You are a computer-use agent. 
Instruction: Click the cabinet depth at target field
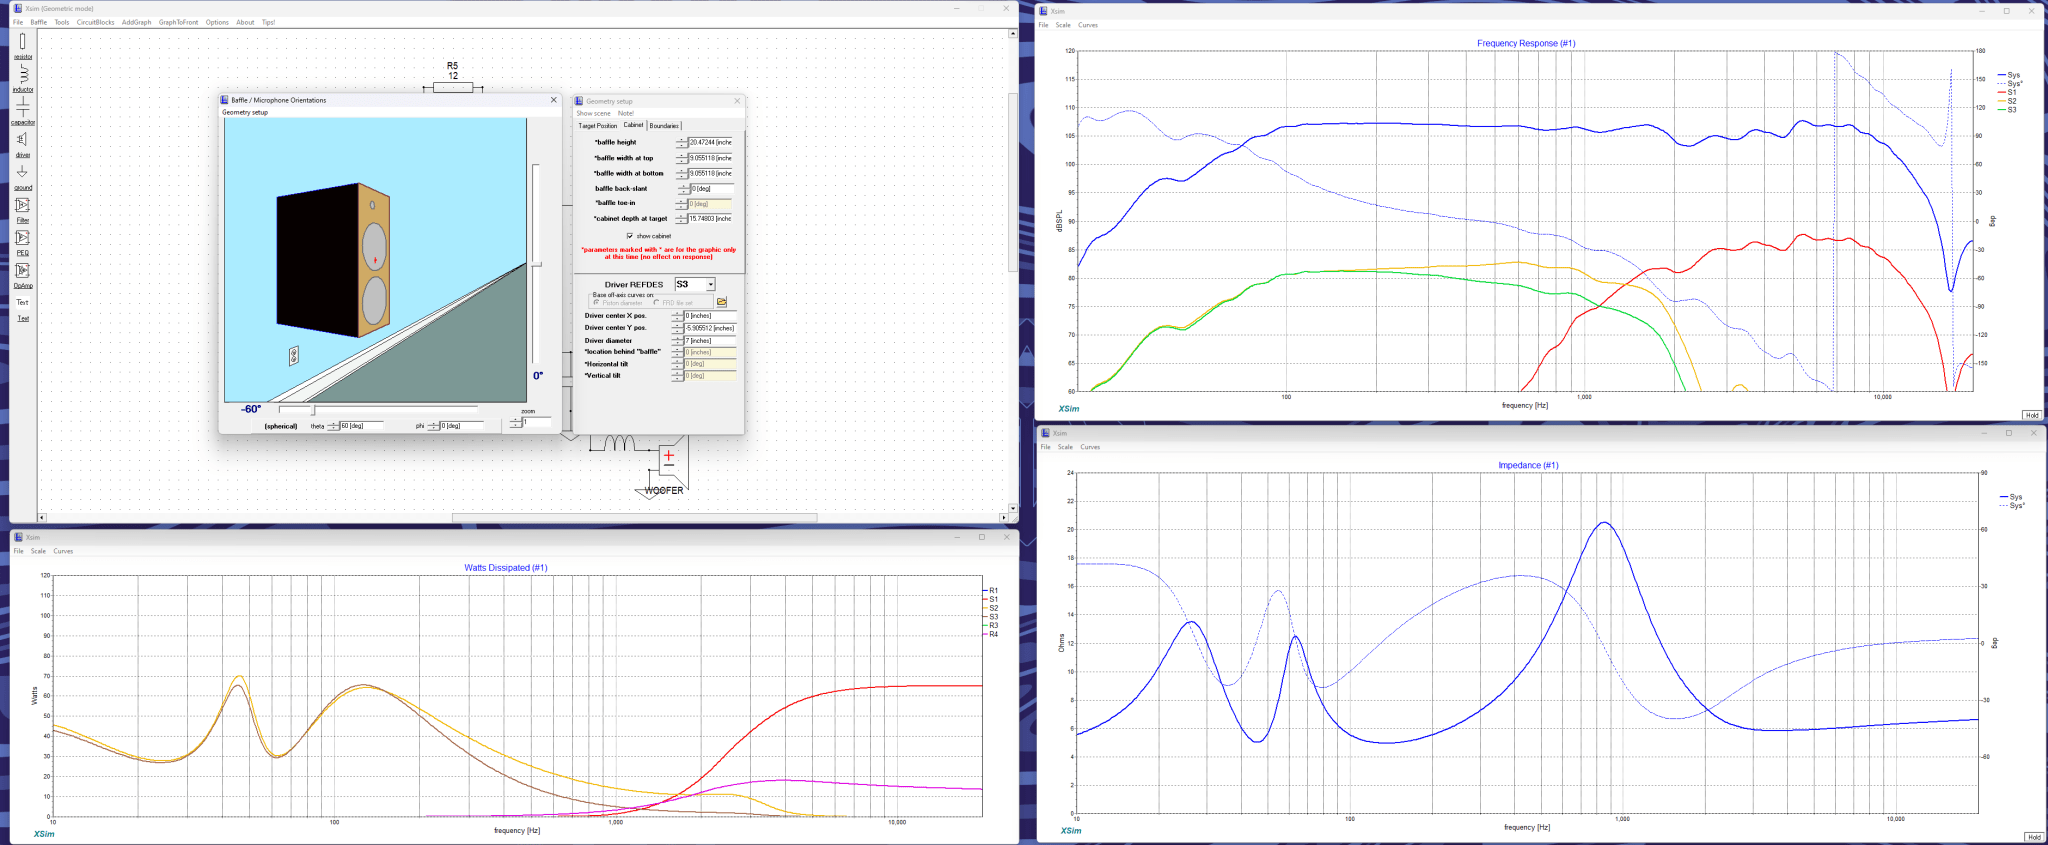click(711, 218)
